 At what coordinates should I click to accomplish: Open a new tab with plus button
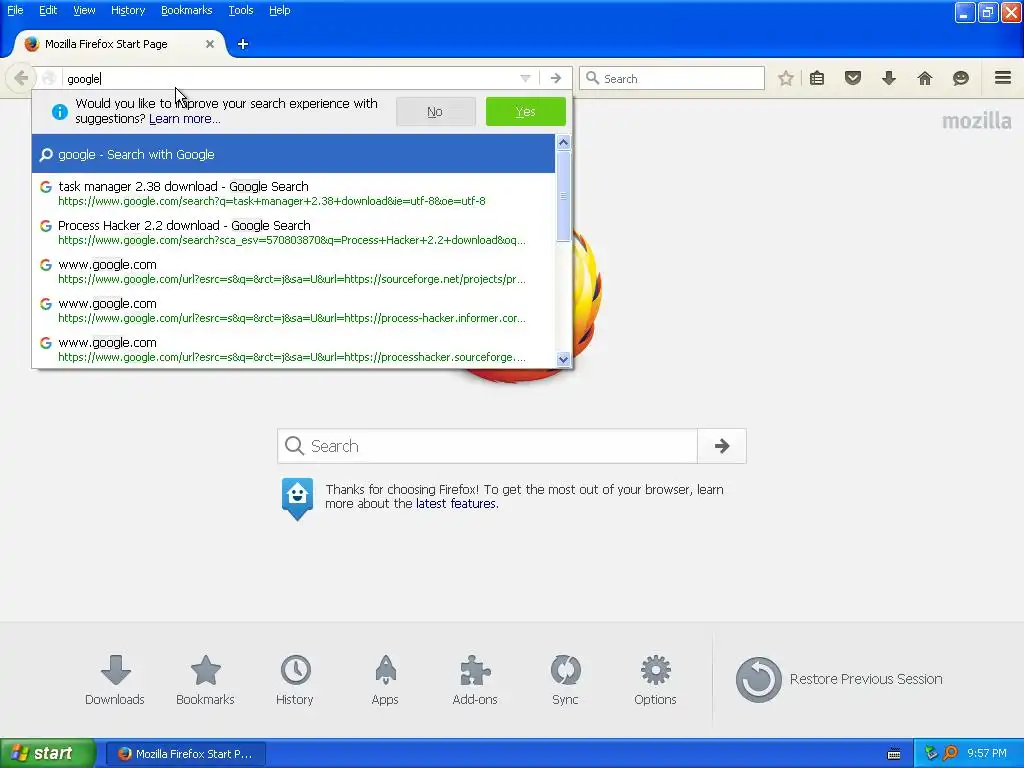[243, 44]
